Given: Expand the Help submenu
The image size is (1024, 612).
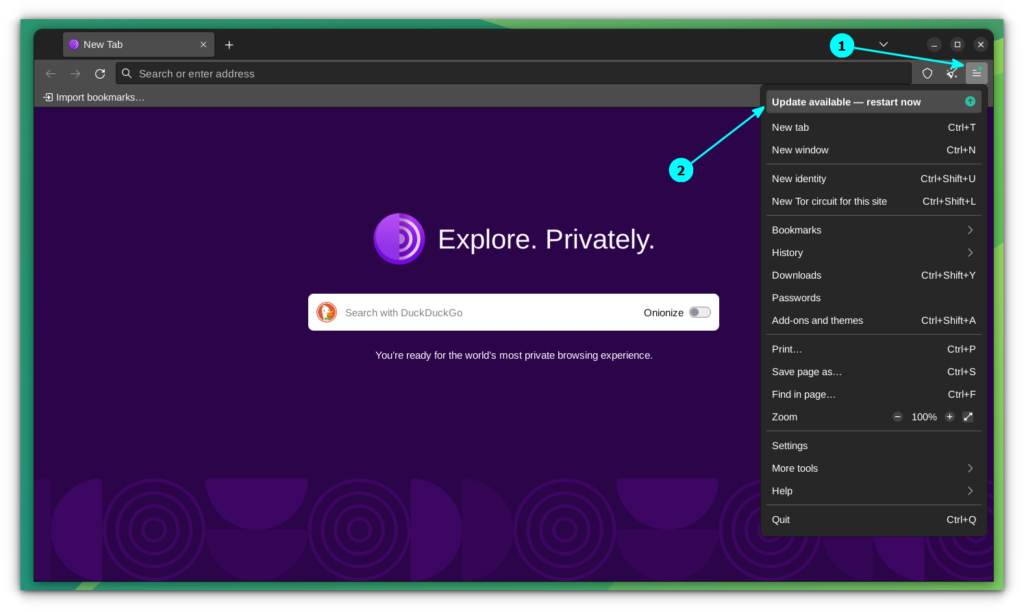Looking at the screenshot, I should [x=873, y=491].
